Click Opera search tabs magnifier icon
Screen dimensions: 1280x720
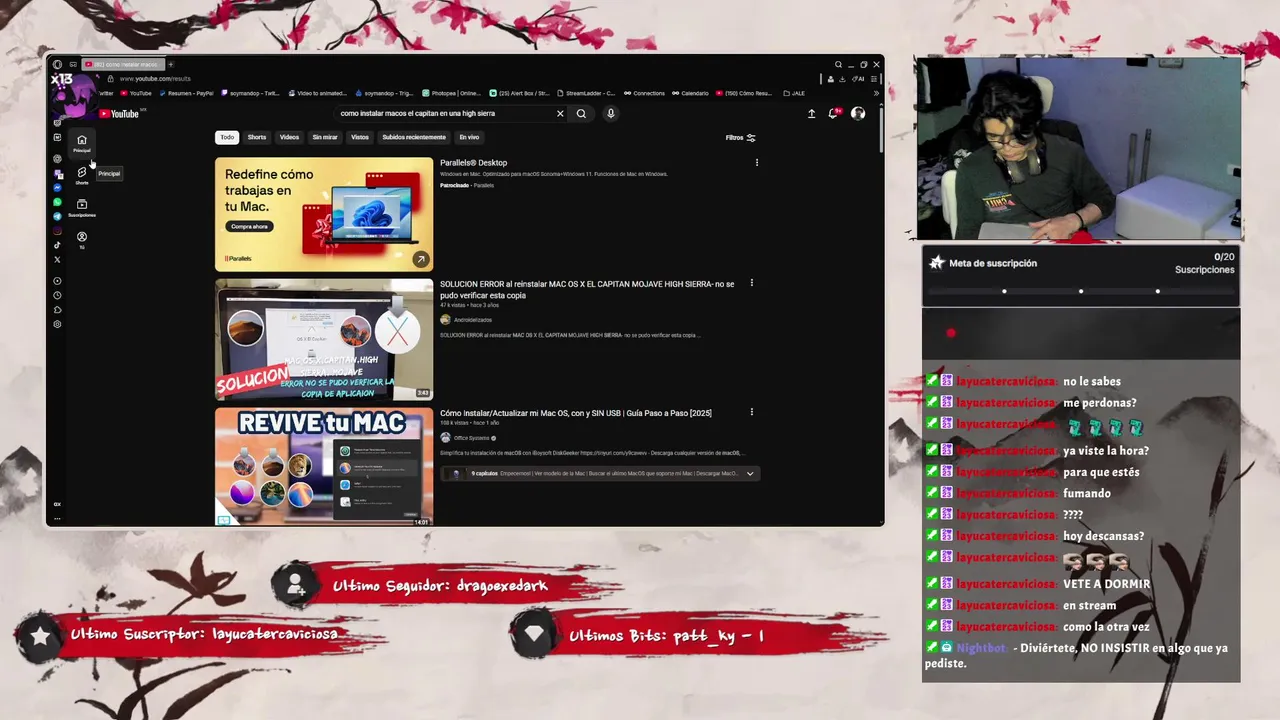(x=838, y=64)
